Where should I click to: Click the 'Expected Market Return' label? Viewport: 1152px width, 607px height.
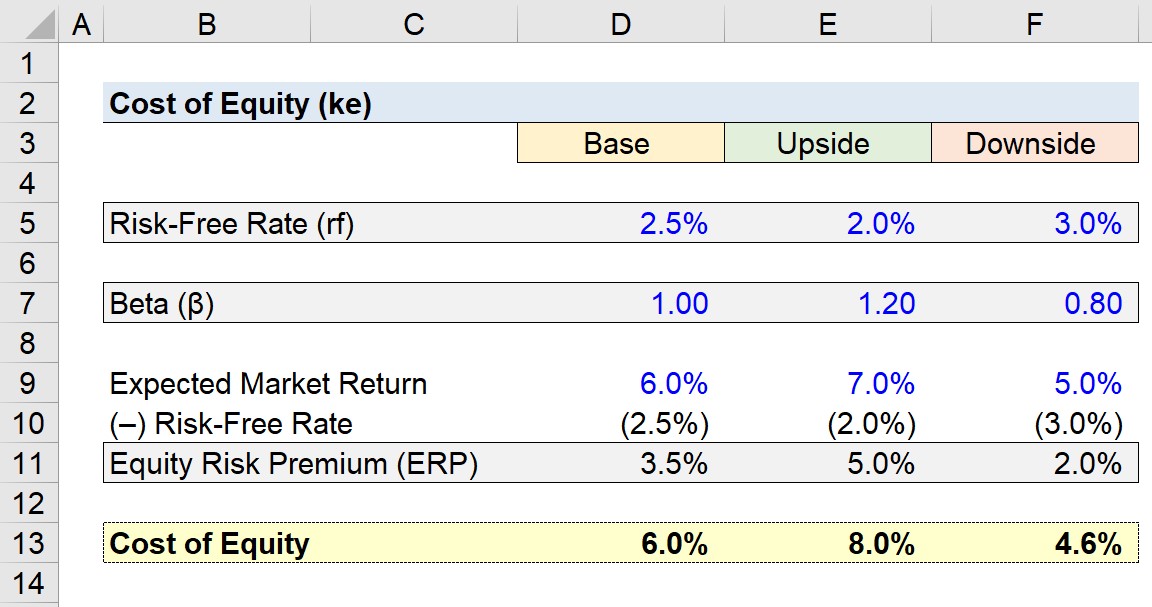pyautogui.click(x=268, y=384)
